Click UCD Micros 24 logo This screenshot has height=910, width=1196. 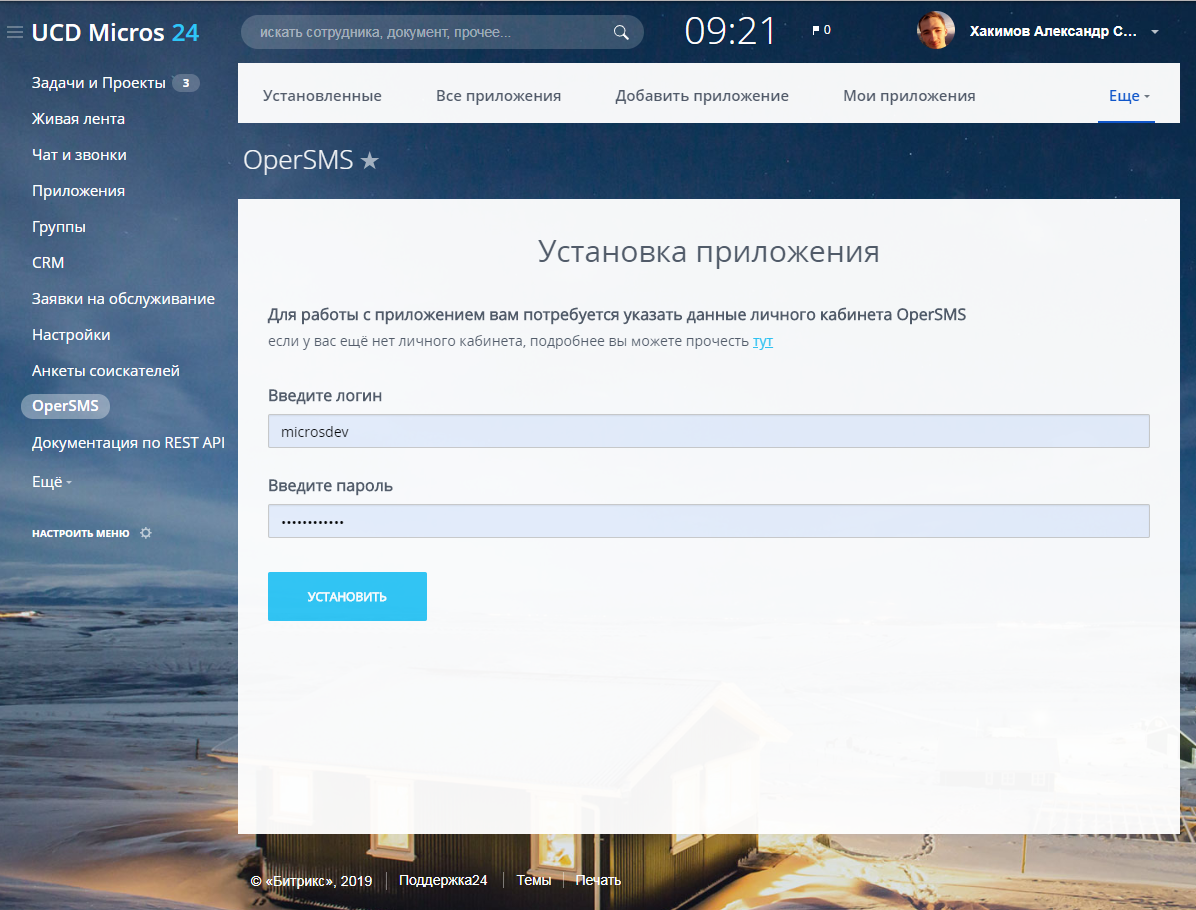pos(115,32)
